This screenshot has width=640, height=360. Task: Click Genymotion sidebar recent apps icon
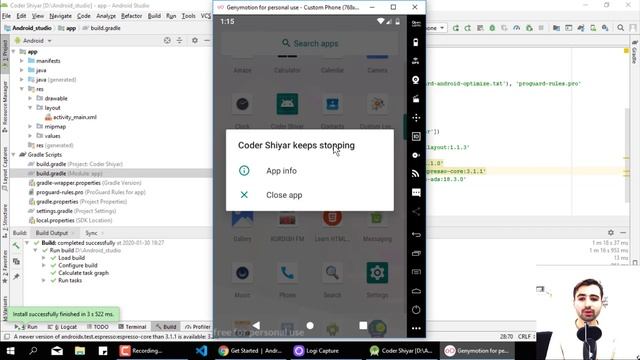coord(416,253)
